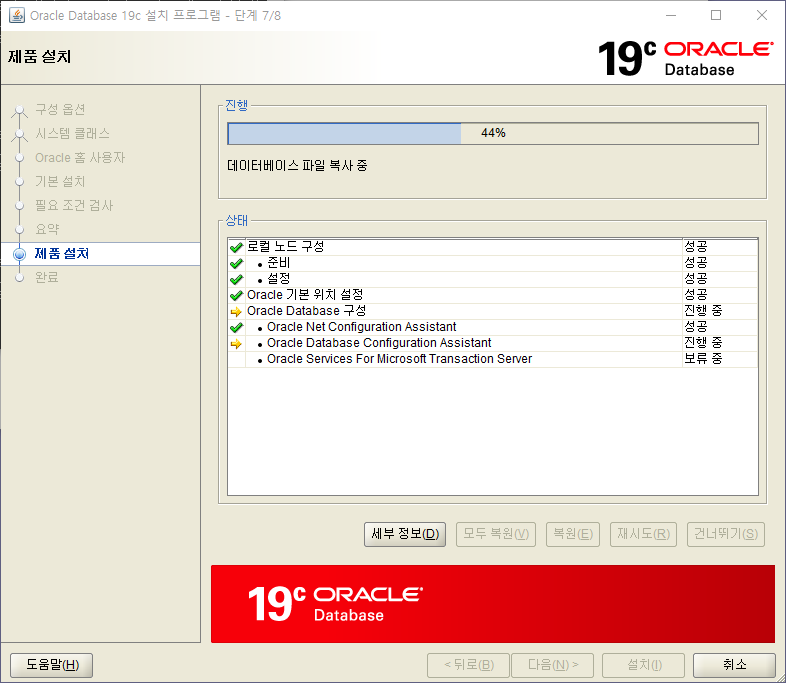Click yellow arrow beside Oracle Database Configuration Assistant
This screenshot has height=683, width=786.
pyautogui.click(x=236, y=344)
